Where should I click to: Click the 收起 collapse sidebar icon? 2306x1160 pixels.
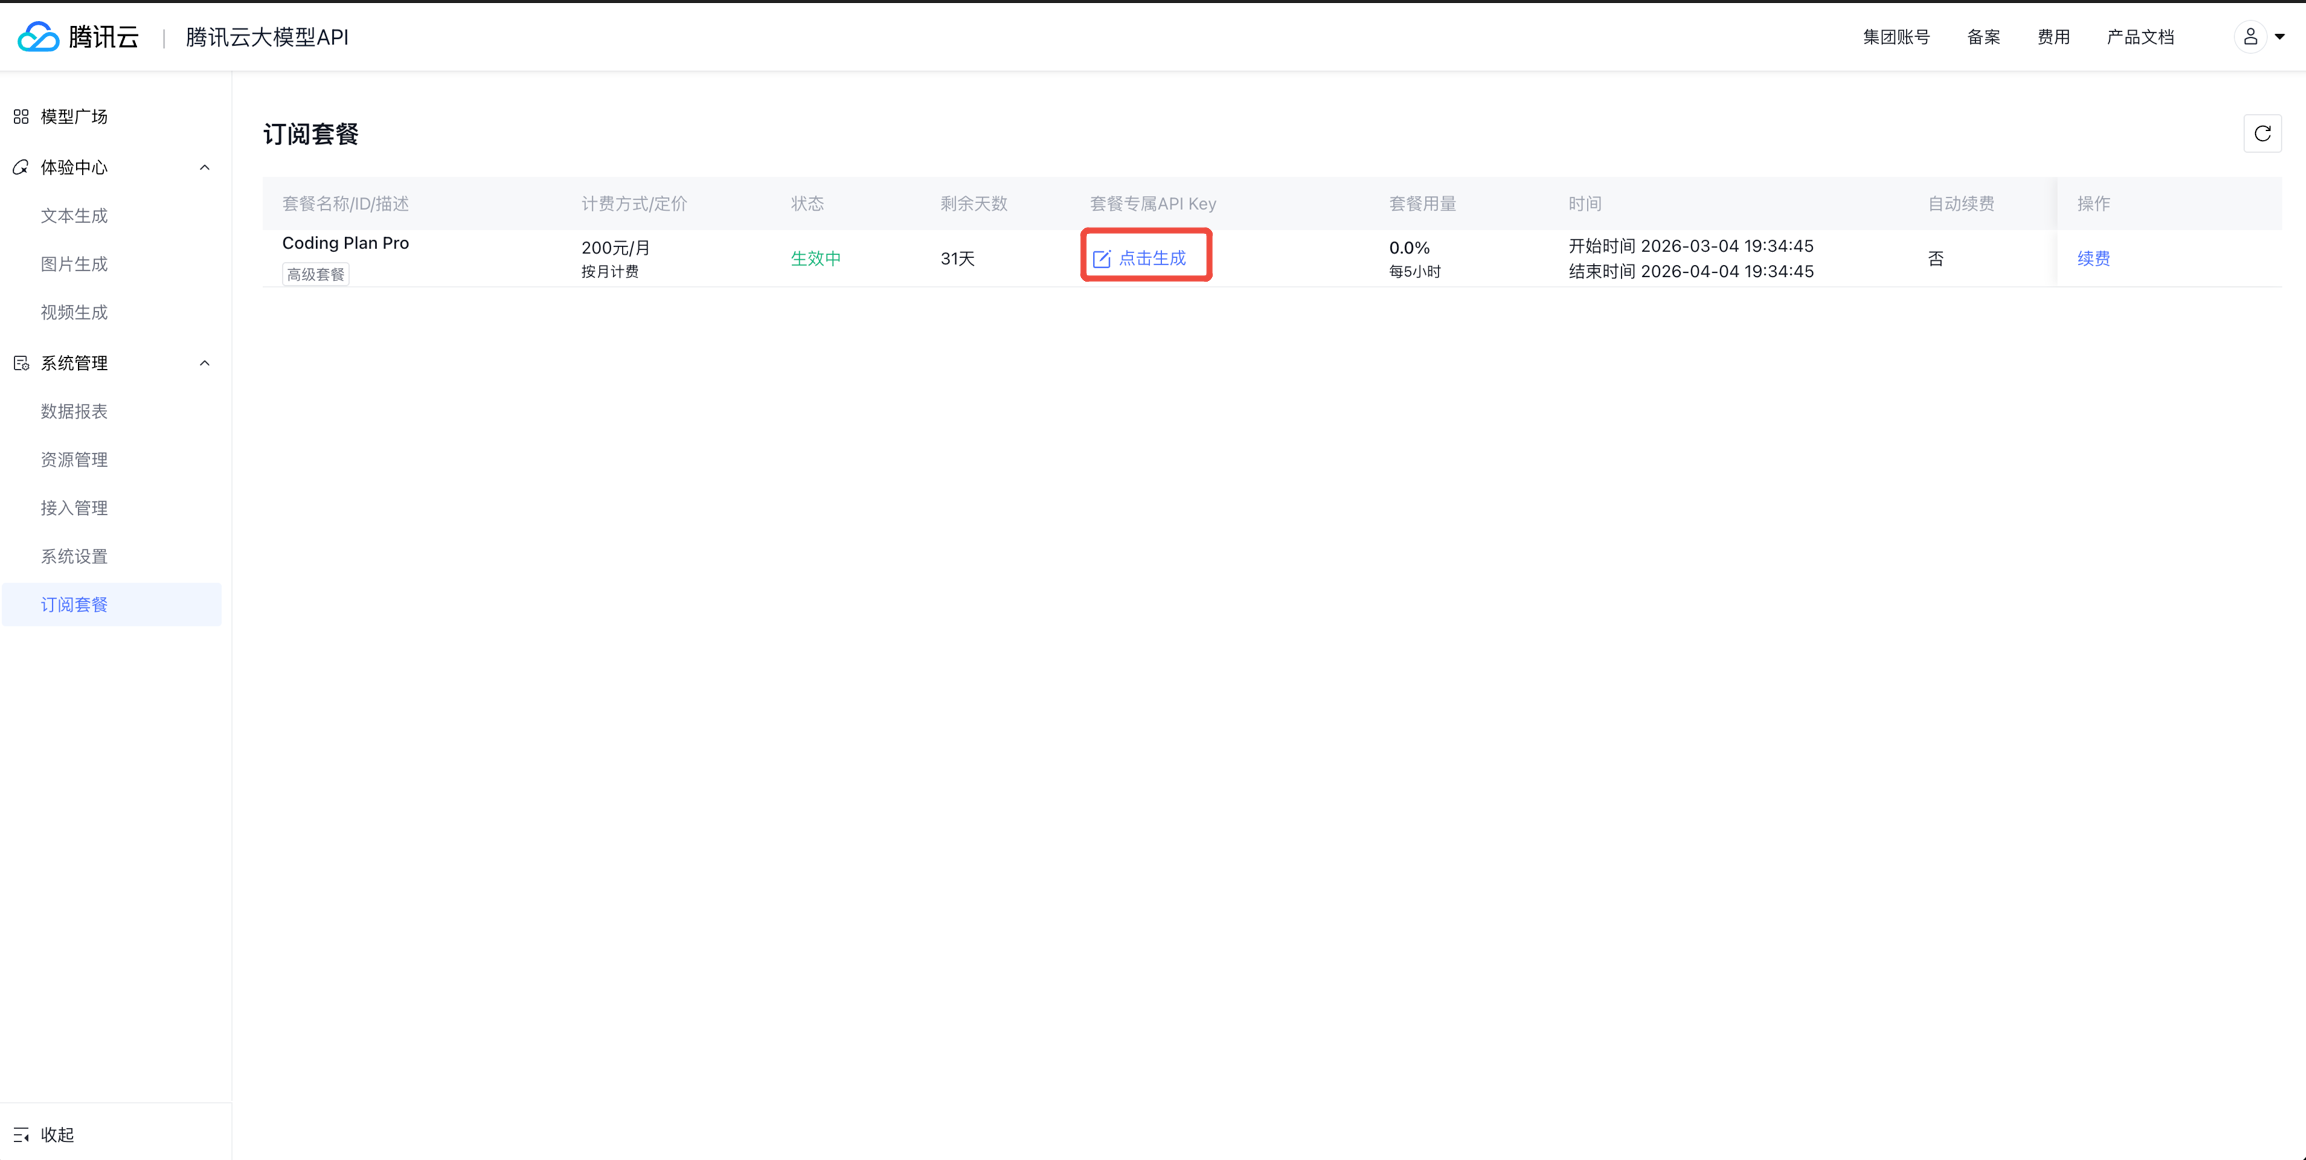21,1135
